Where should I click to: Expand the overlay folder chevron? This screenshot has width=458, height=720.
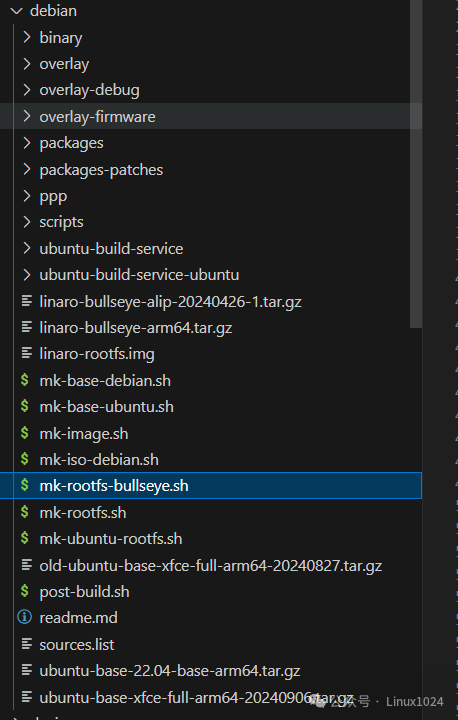(27, 64)
